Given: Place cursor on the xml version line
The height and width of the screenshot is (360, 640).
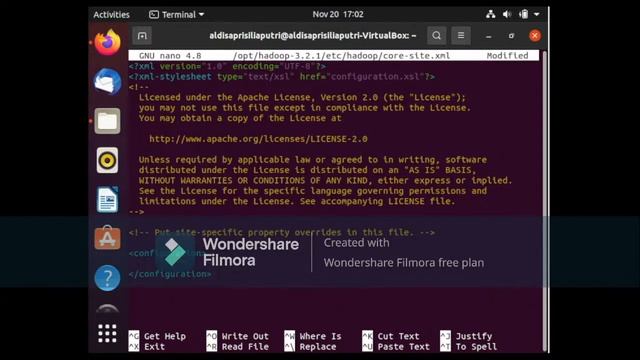Looking at the screenshot, I should [227, 66].
